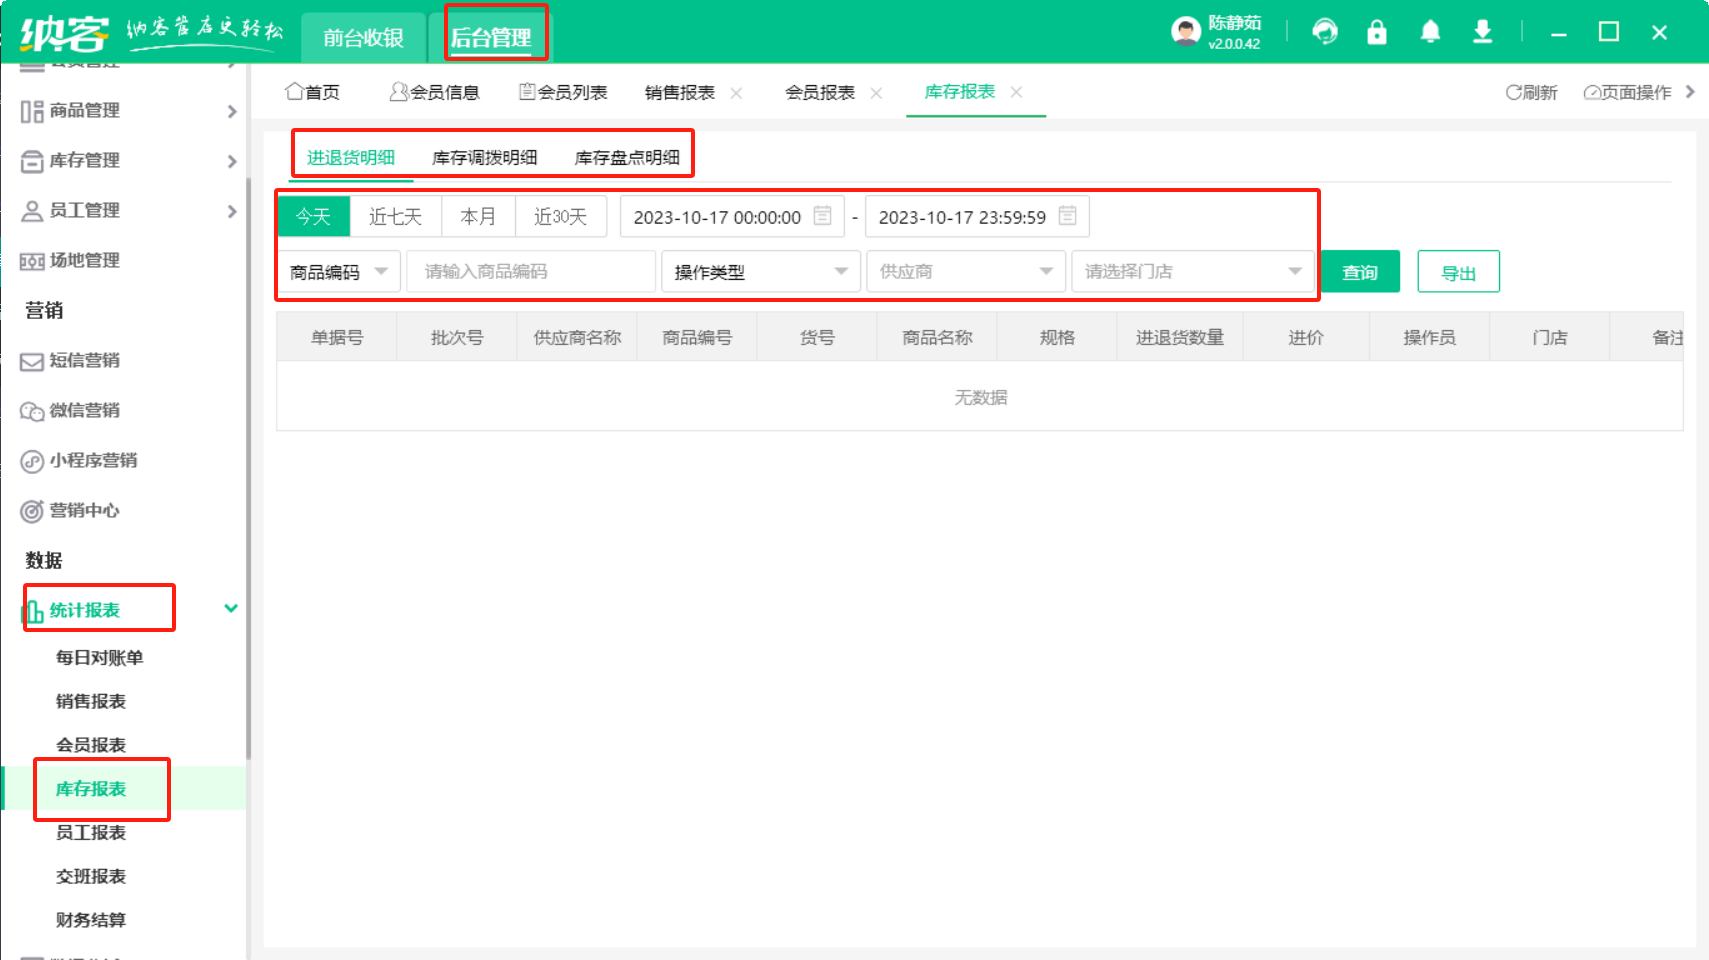Click the 刷新 refresh button

tap(1531, 92)
